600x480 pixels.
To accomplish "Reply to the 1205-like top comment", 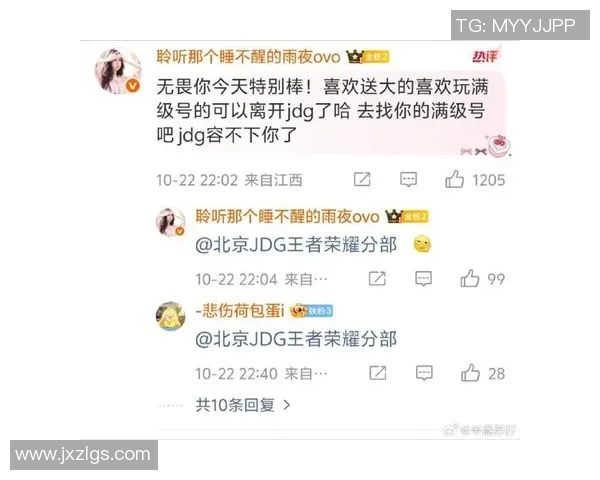I will 408,179.
